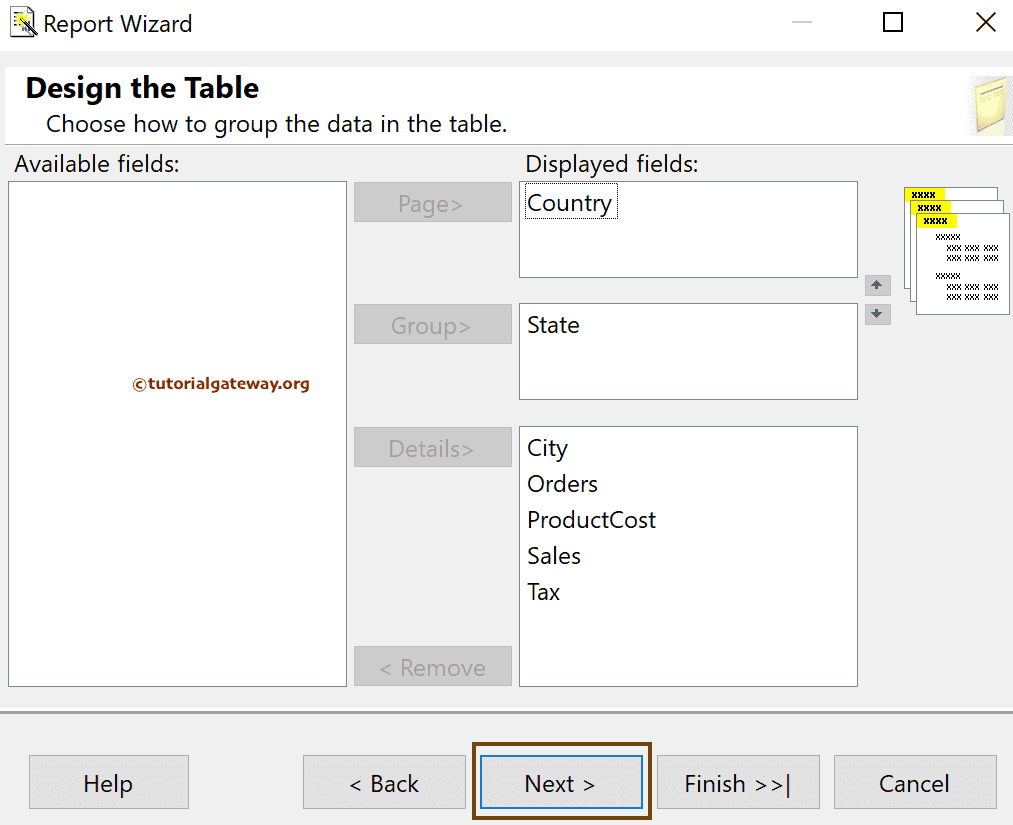Image resolution: width=1013 pixels, height=825 pixels.
Task: Click the document icon near Design the Table heading
Action: (992, 103)
